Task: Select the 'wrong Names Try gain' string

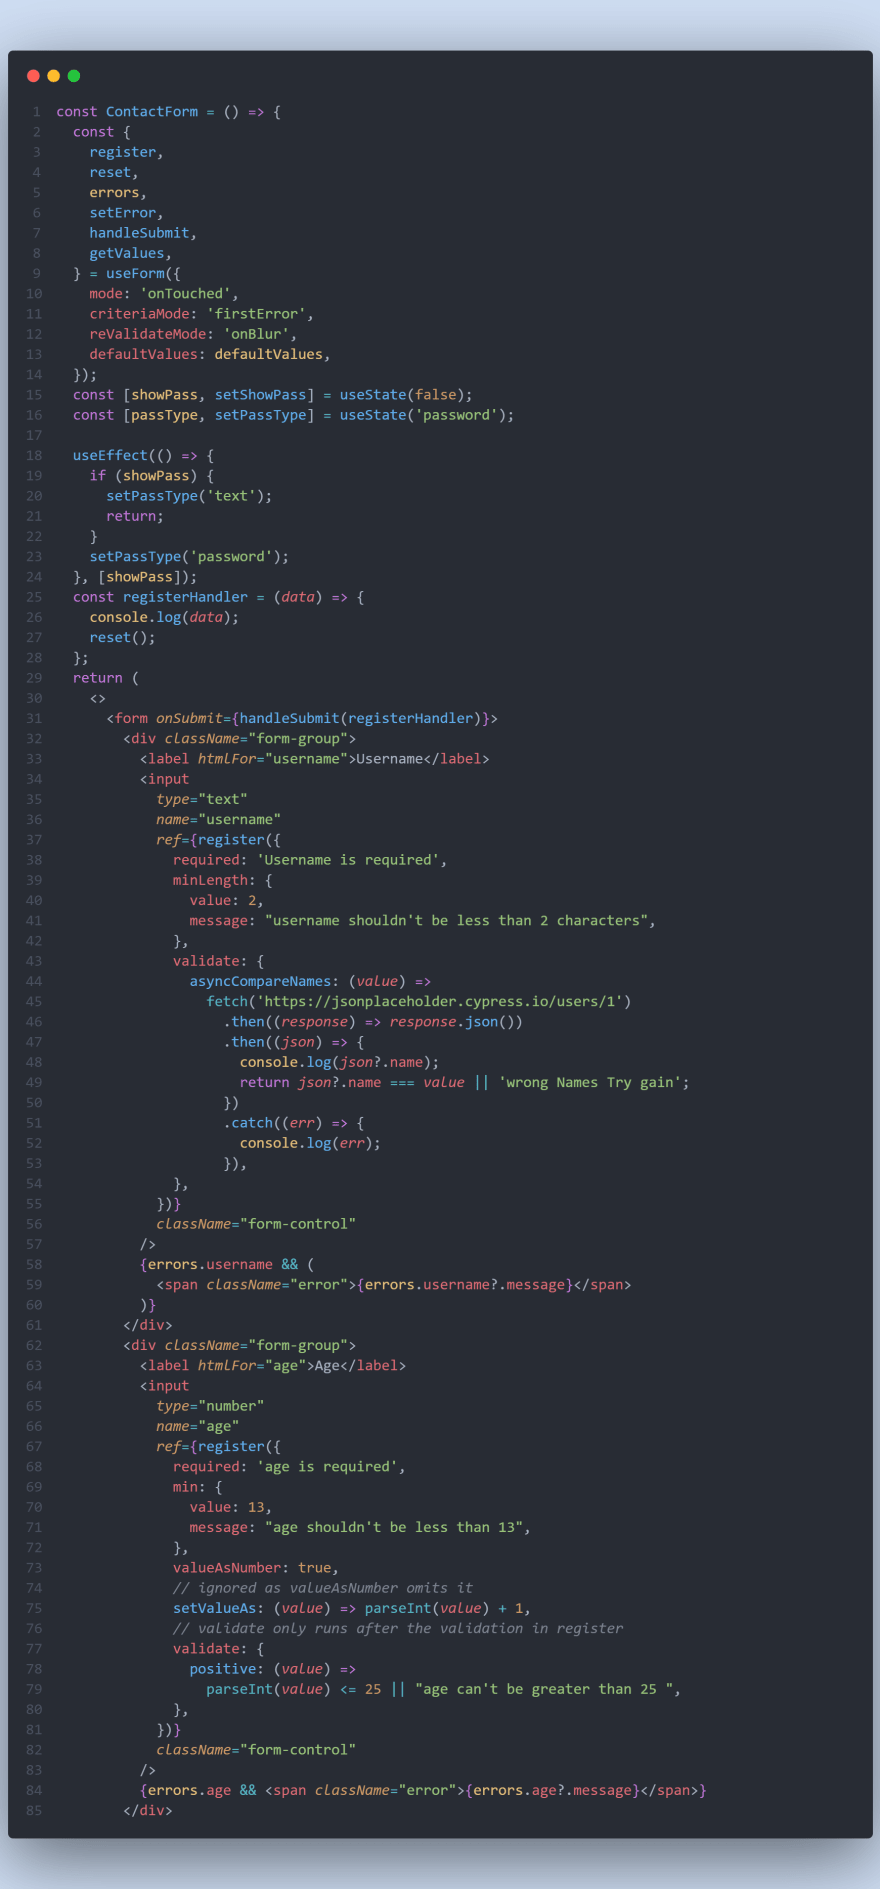Action: pos(590,1083)
